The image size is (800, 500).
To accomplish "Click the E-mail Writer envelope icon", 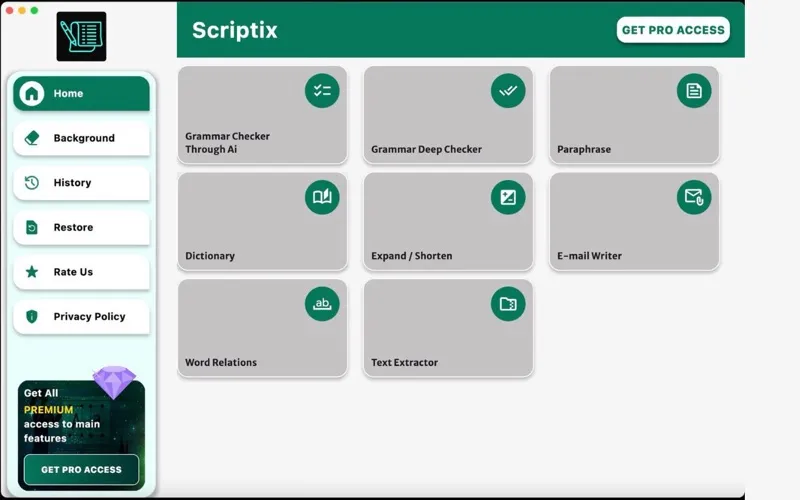I will point(694,197).
